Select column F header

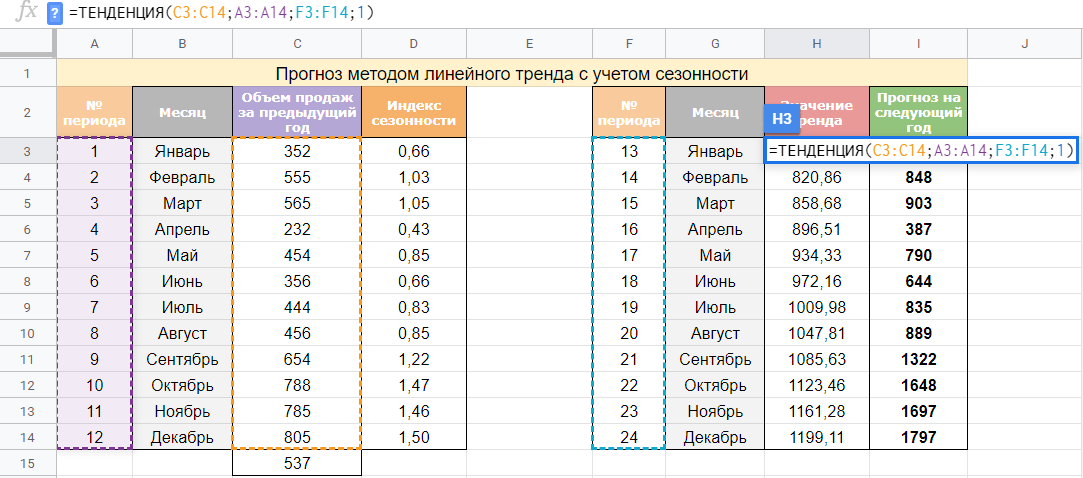(629, 44)
